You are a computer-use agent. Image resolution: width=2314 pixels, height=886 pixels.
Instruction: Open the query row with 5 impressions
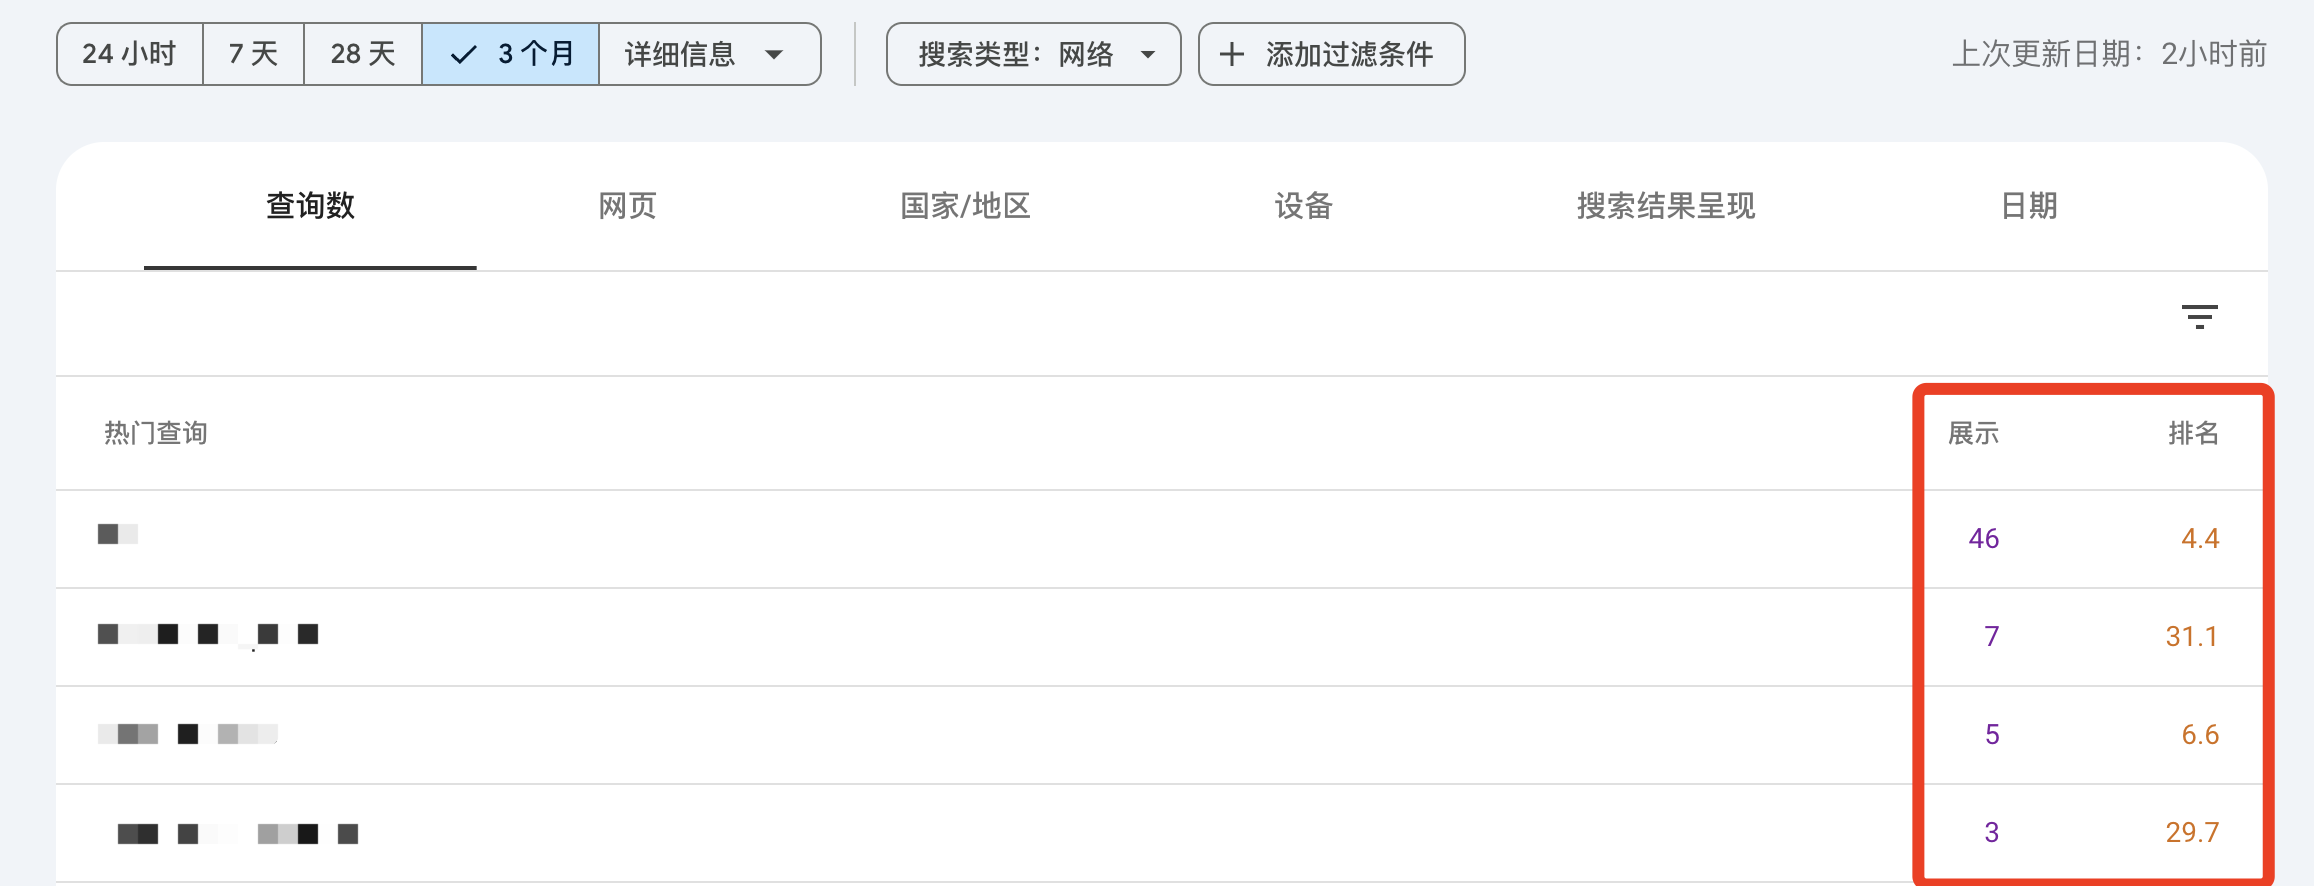[1161, 735]
